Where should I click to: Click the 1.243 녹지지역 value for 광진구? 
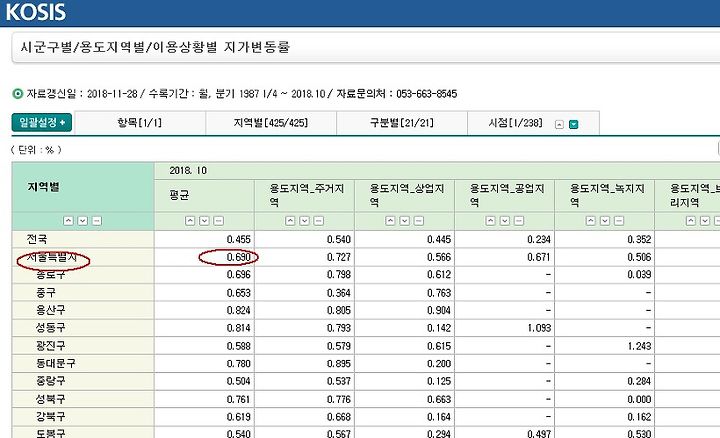pos(639,346)
